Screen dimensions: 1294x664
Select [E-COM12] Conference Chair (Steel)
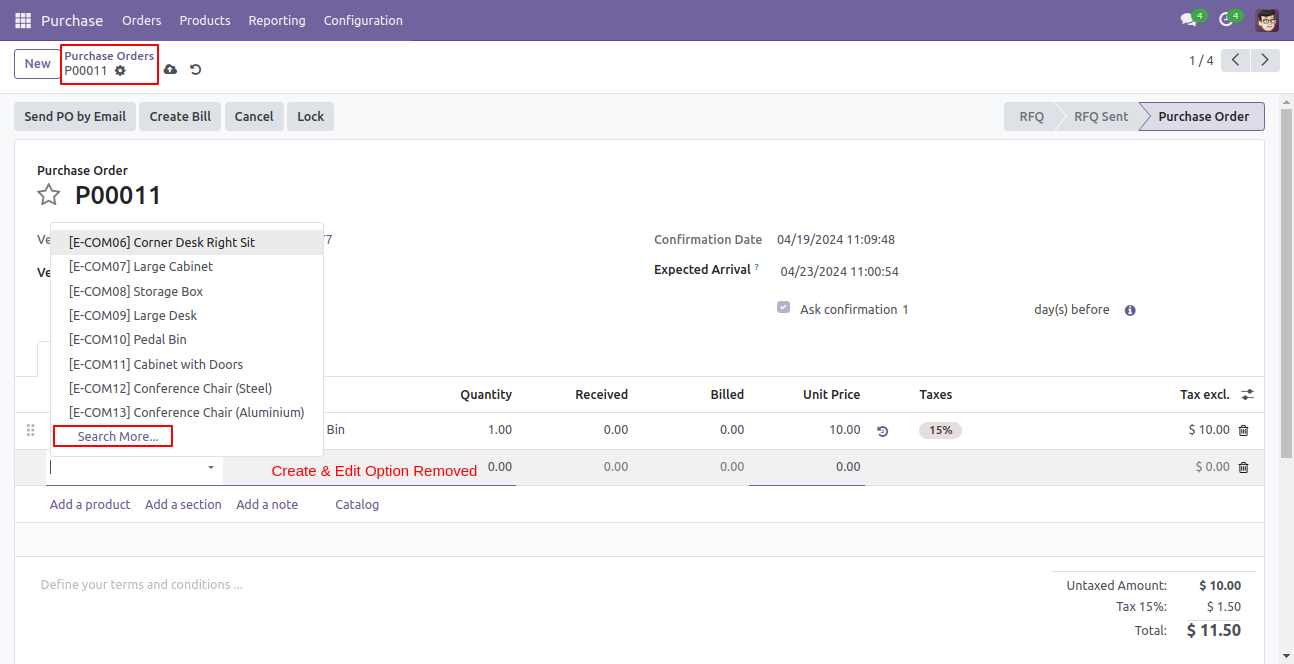[187, 388]
